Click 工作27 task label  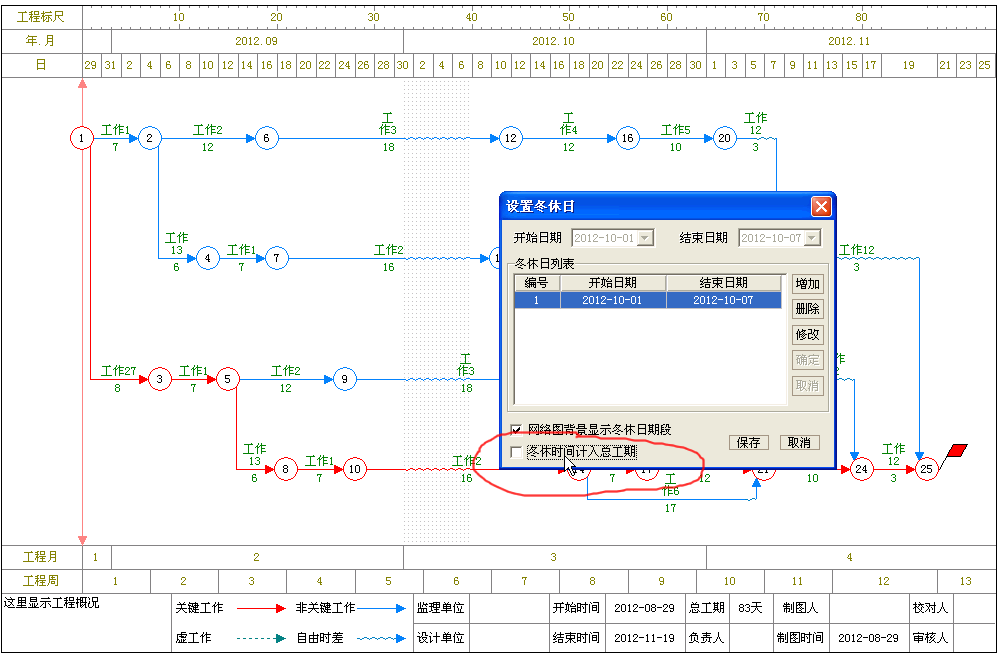(118, 371)
